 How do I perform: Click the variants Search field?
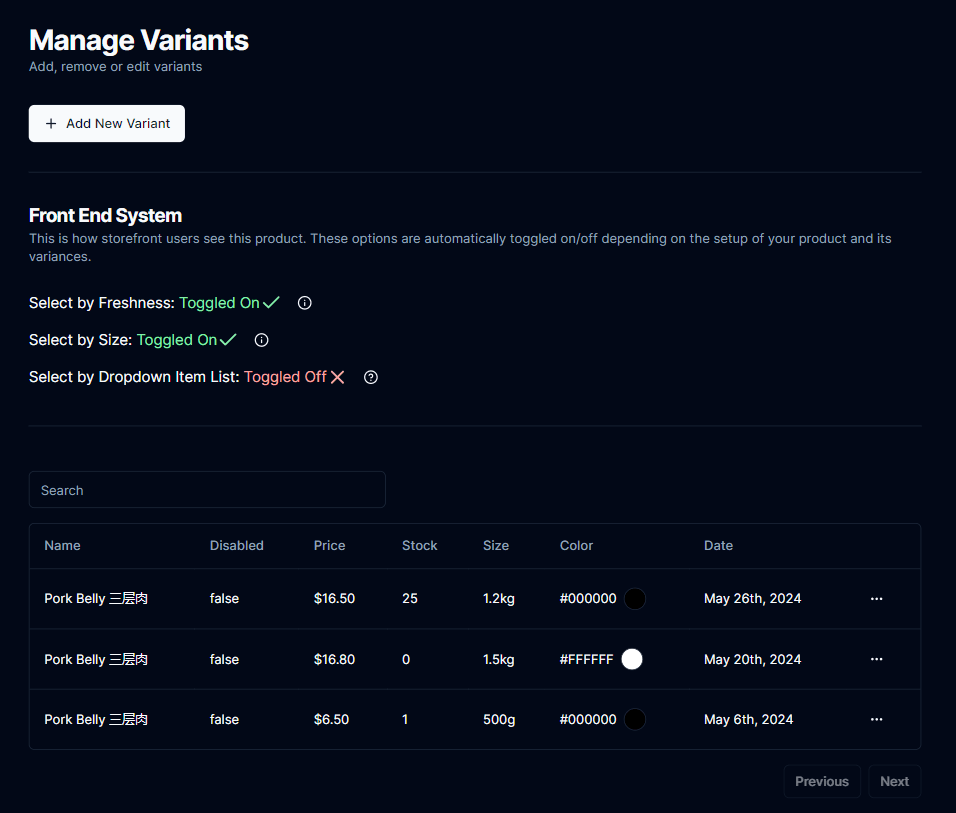coord(207,490)
